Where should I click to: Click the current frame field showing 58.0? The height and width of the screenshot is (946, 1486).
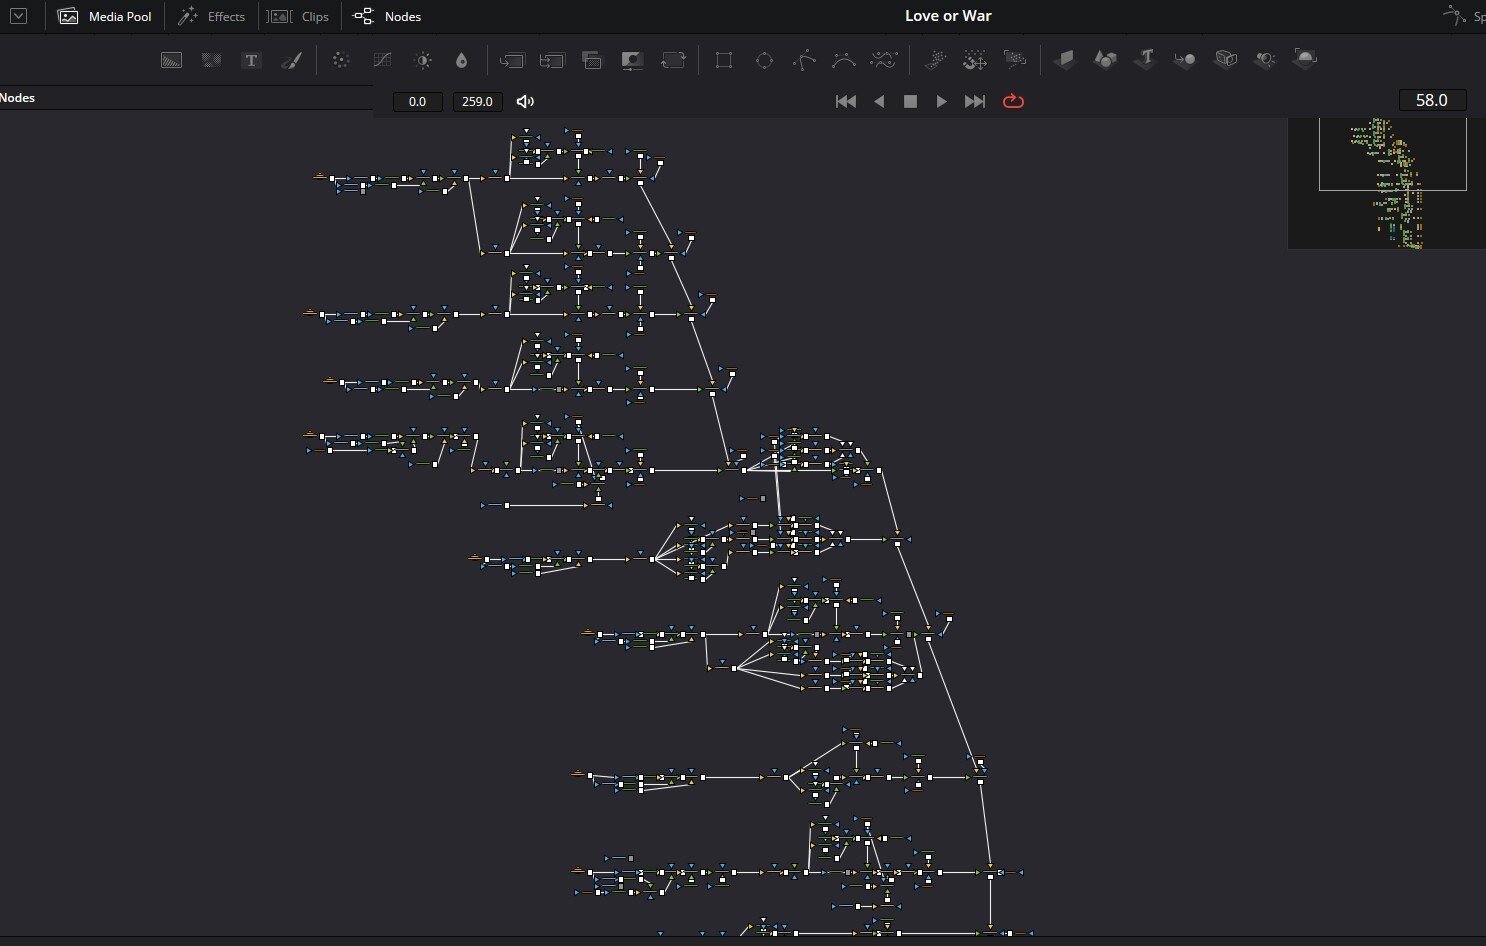[x=1432, y=100]
